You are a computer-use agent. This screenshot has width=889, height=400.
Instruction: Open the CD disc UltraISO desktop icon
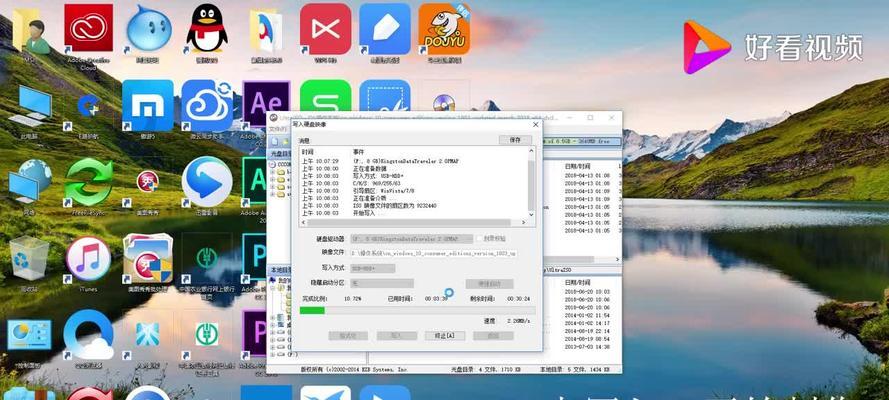tap(444, 101)
